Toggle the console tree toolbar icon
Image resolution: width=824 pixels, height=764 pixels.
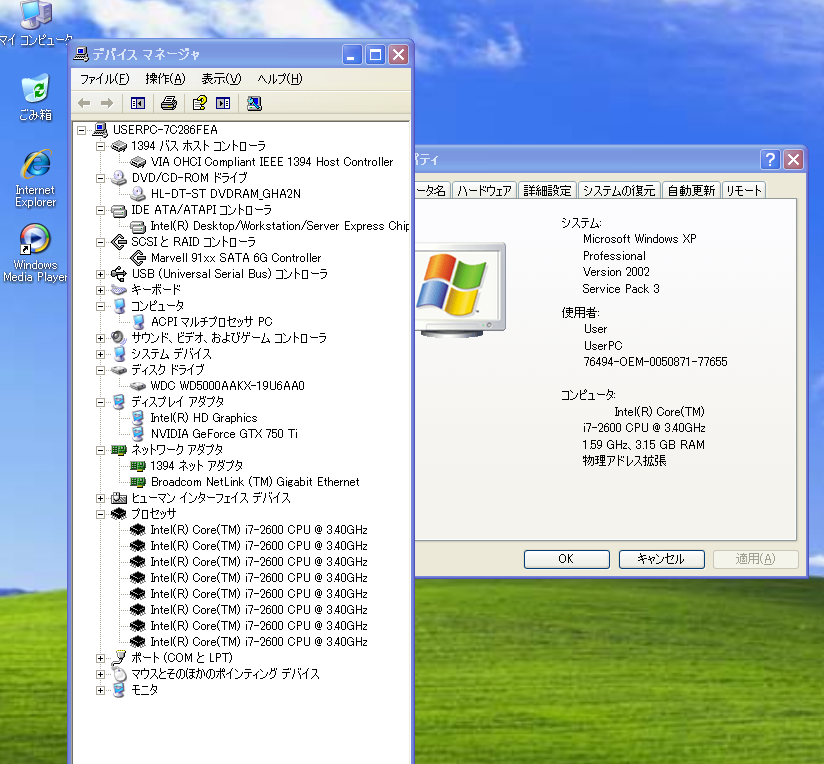(x=138, y=103)
